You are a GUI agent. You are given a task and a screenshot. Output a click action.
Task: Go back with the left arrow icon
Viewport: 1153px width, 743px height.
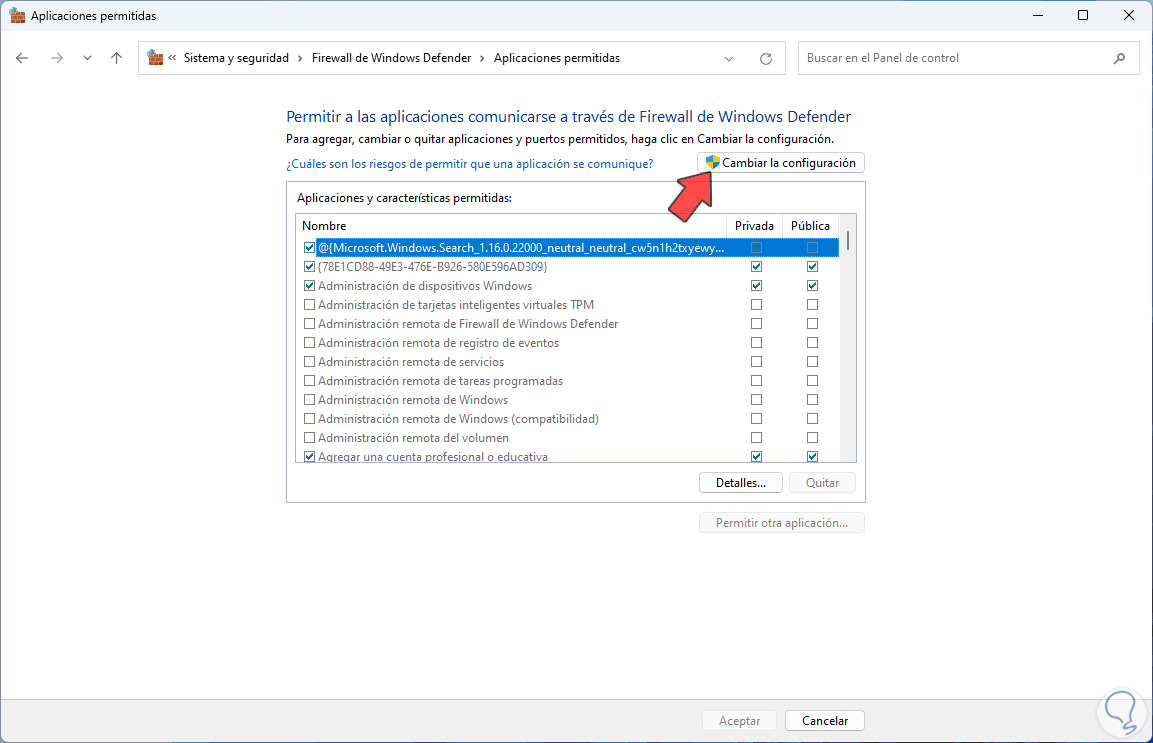[x=22, y=58]
